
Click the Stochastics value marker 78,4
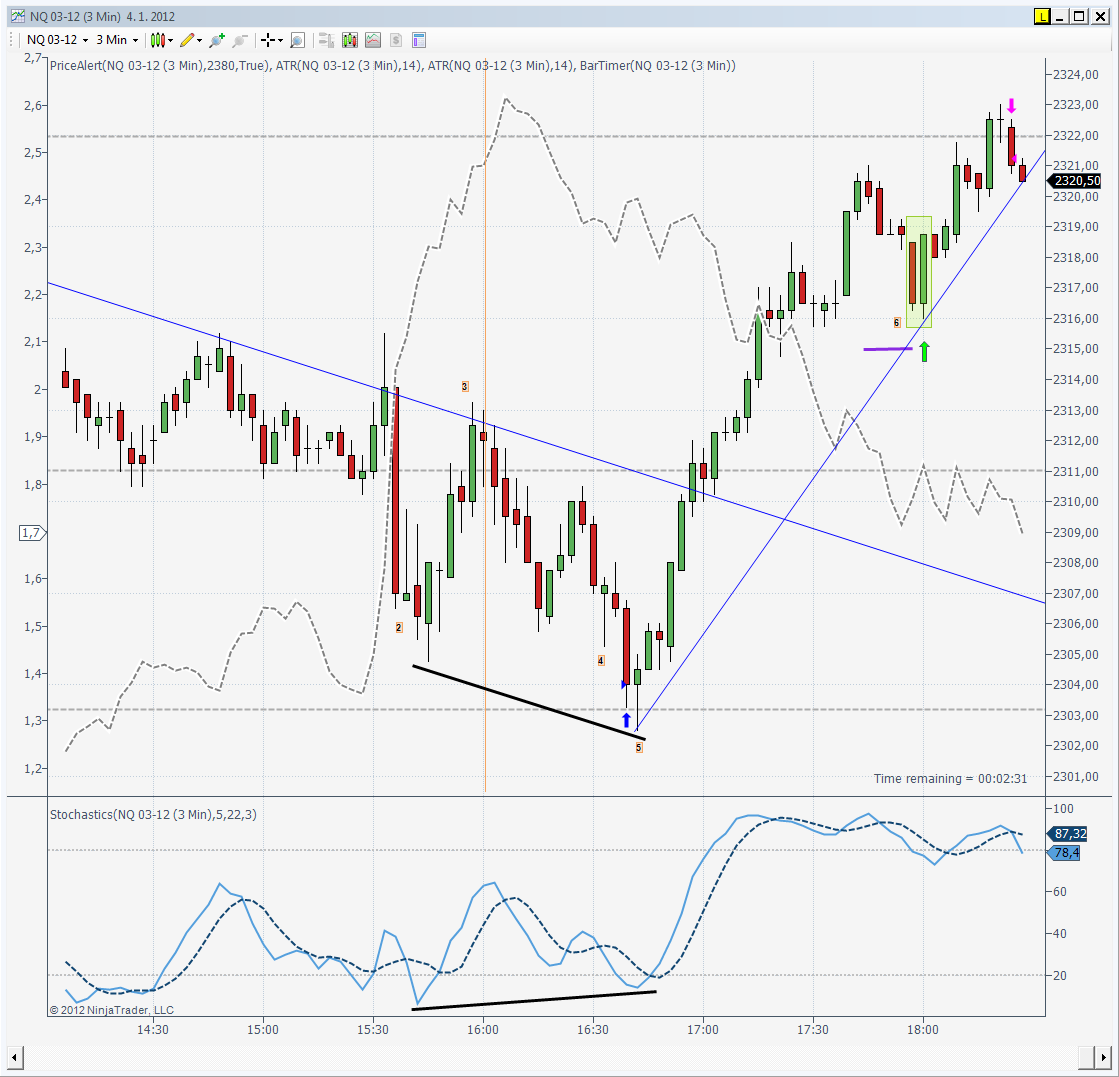(1064, 853)
